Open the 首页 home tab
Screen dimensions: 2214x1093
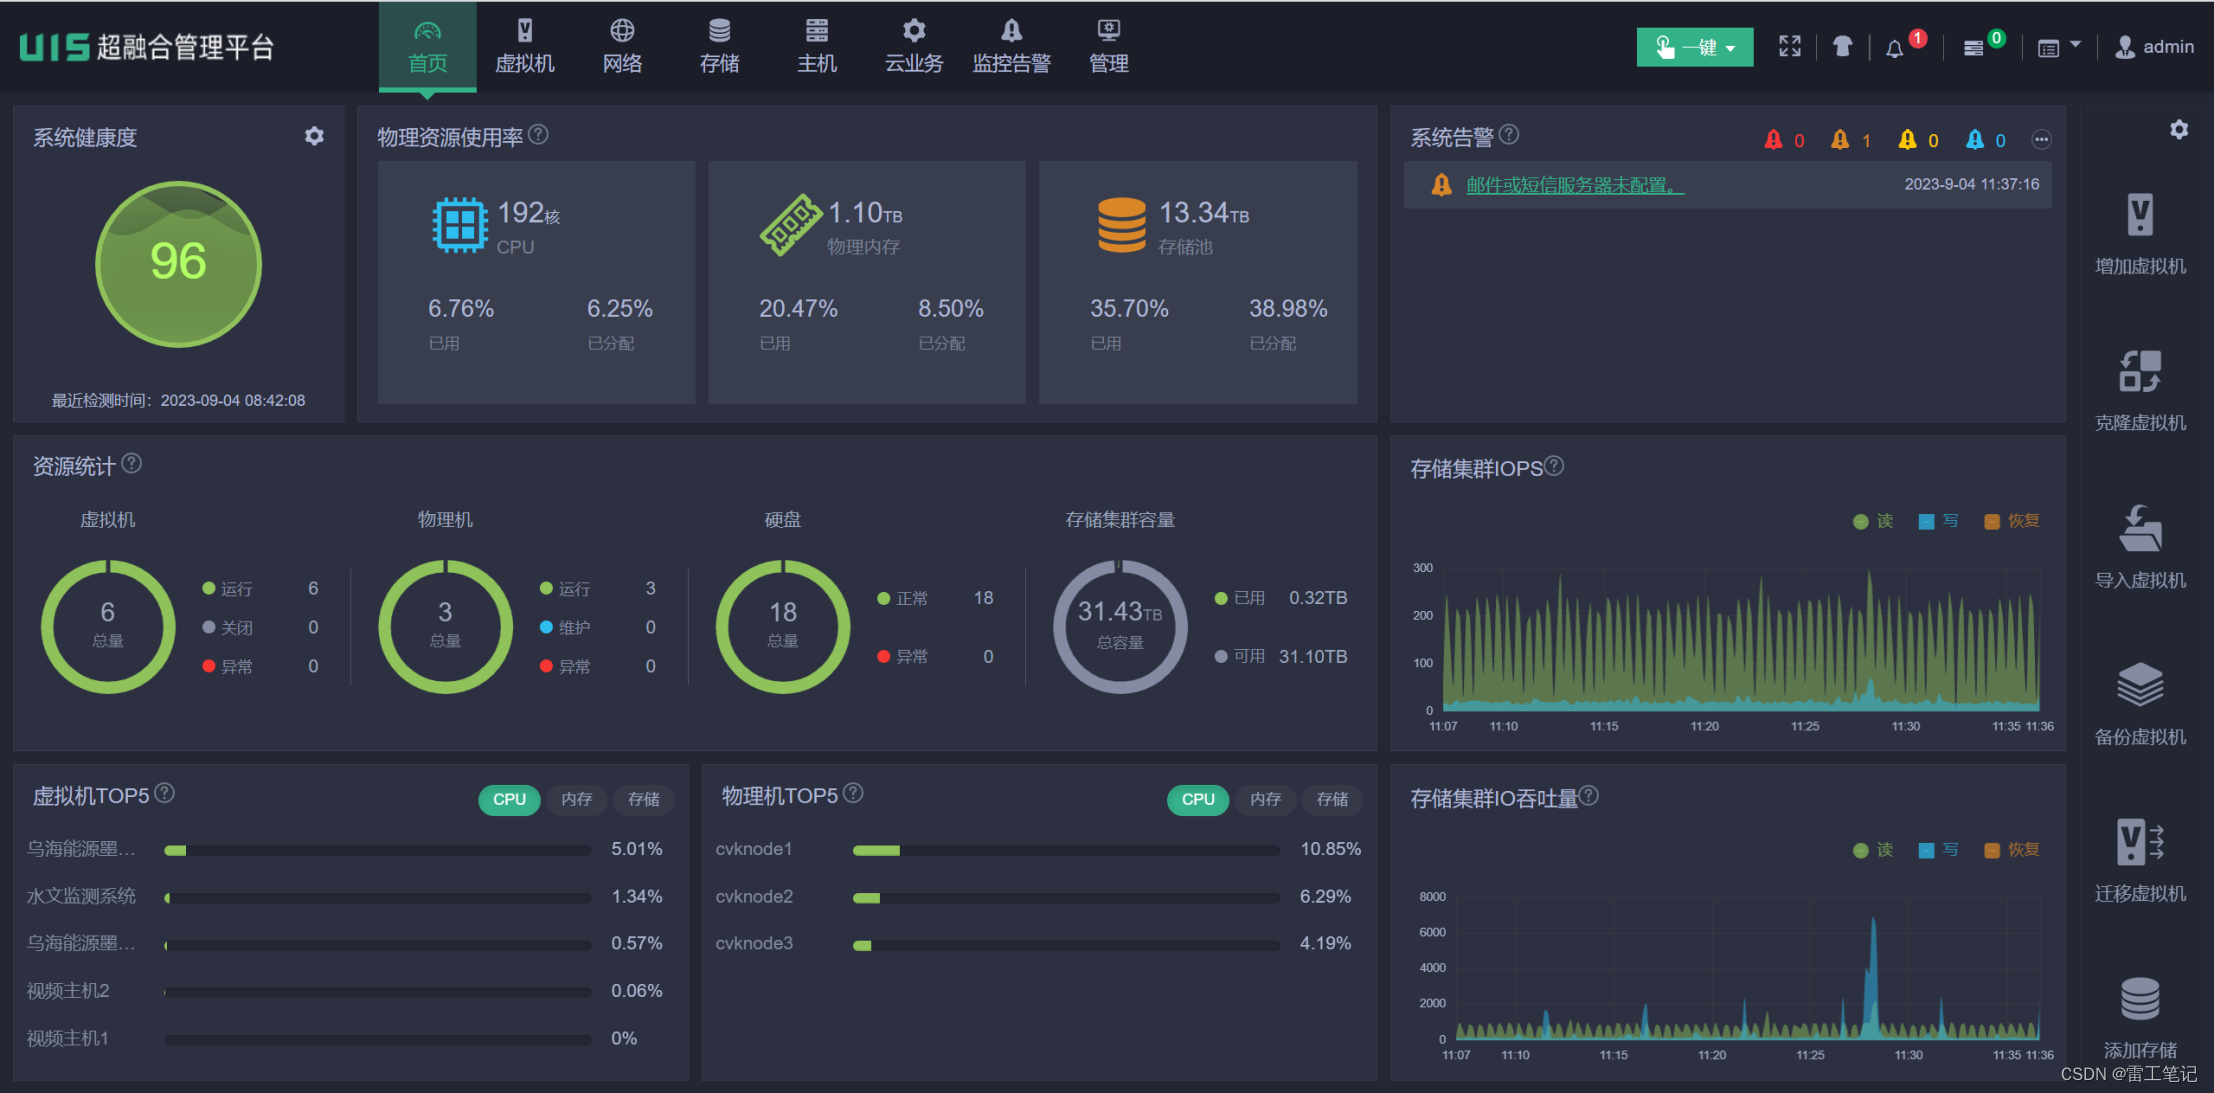pos(427,47)
